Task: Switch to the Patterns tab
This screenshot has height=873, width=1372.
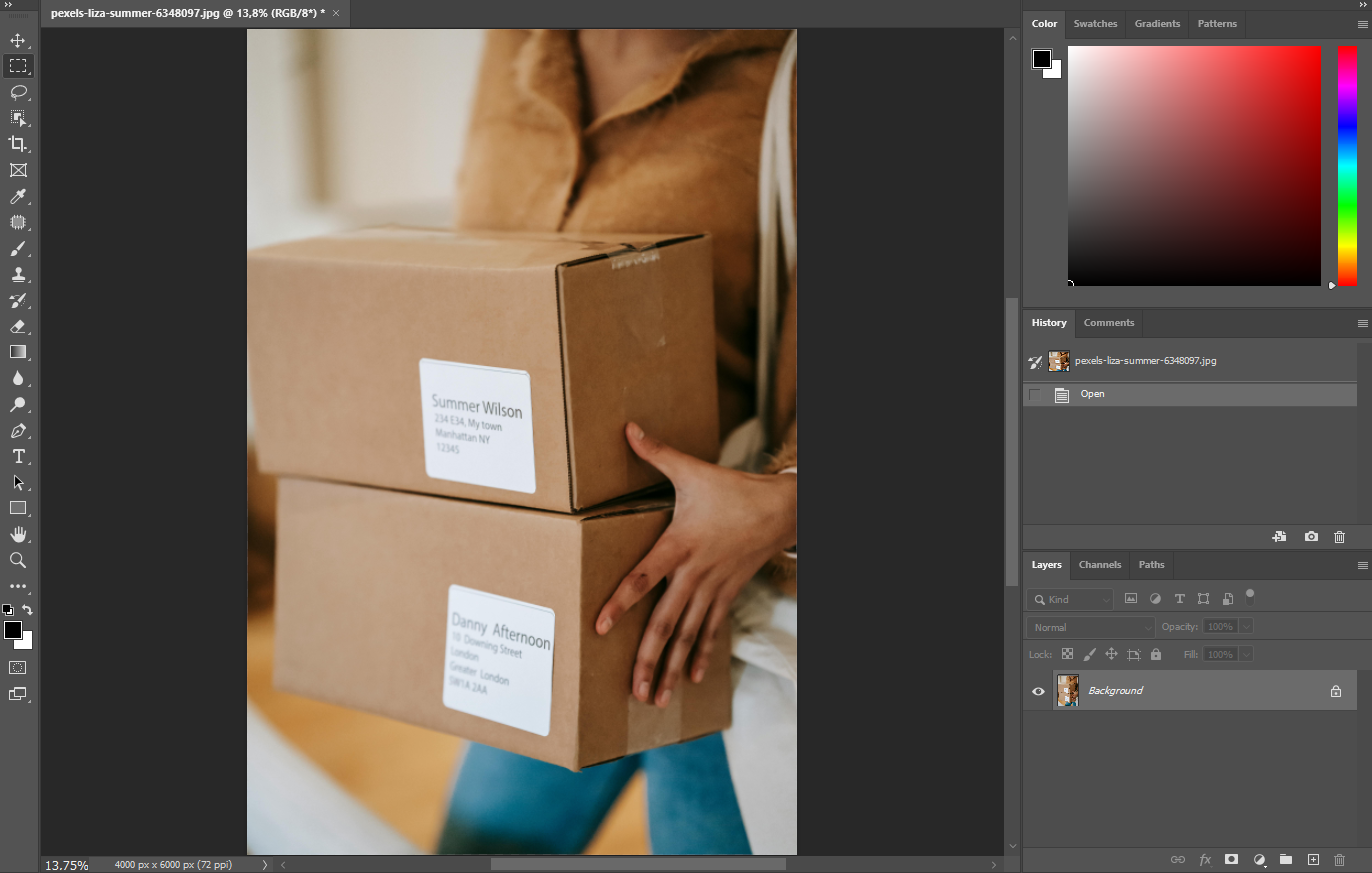Action: pos(1217,23)
